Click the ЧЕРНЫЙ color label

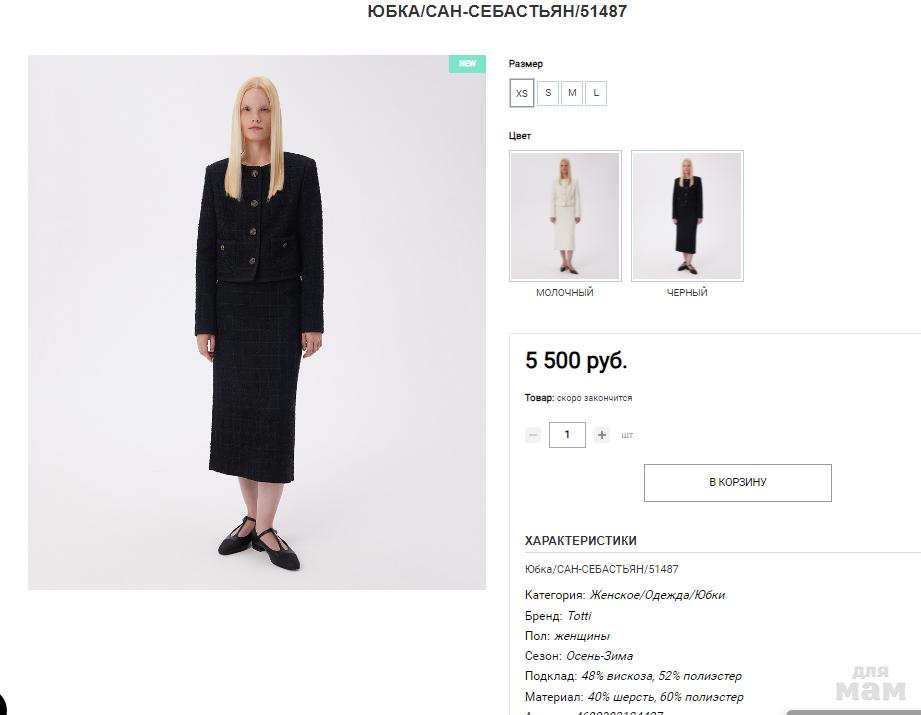pos(687,292)
